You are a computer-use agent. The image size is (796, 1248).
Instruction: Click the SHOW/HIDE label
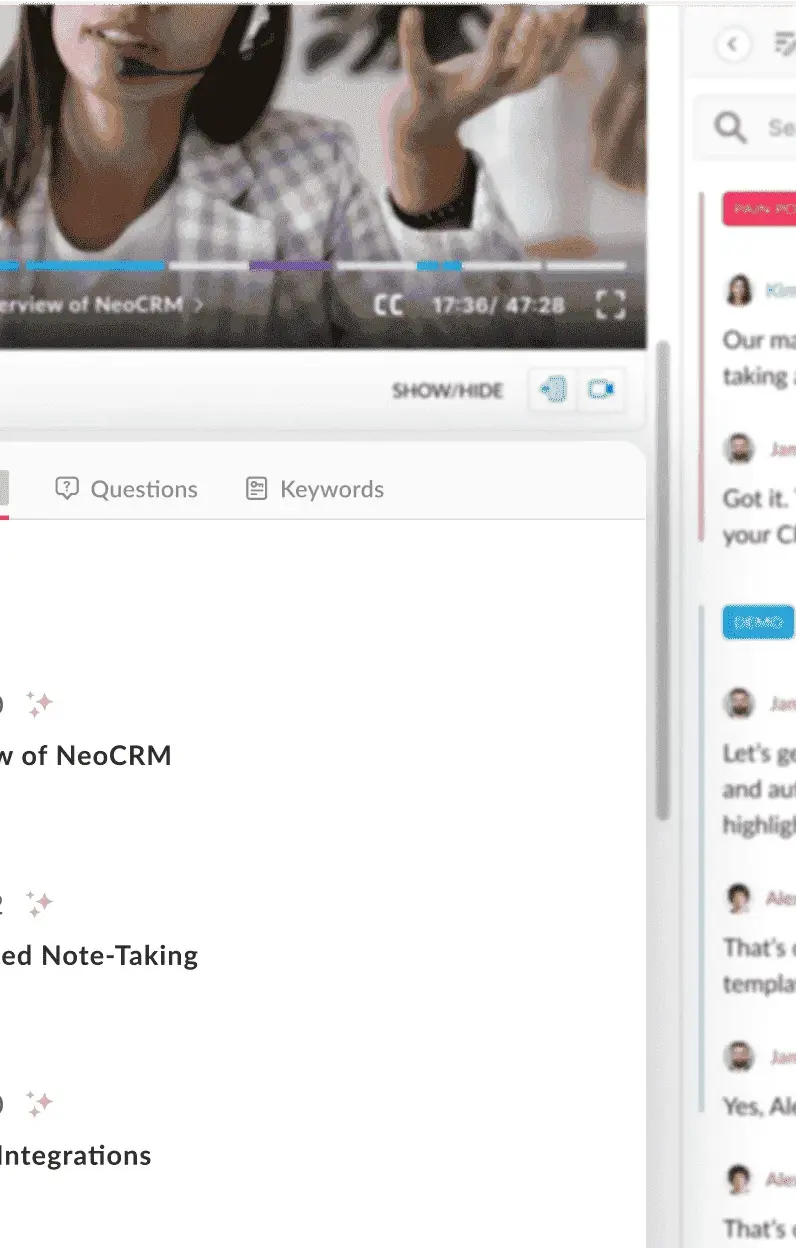point(447,390)
